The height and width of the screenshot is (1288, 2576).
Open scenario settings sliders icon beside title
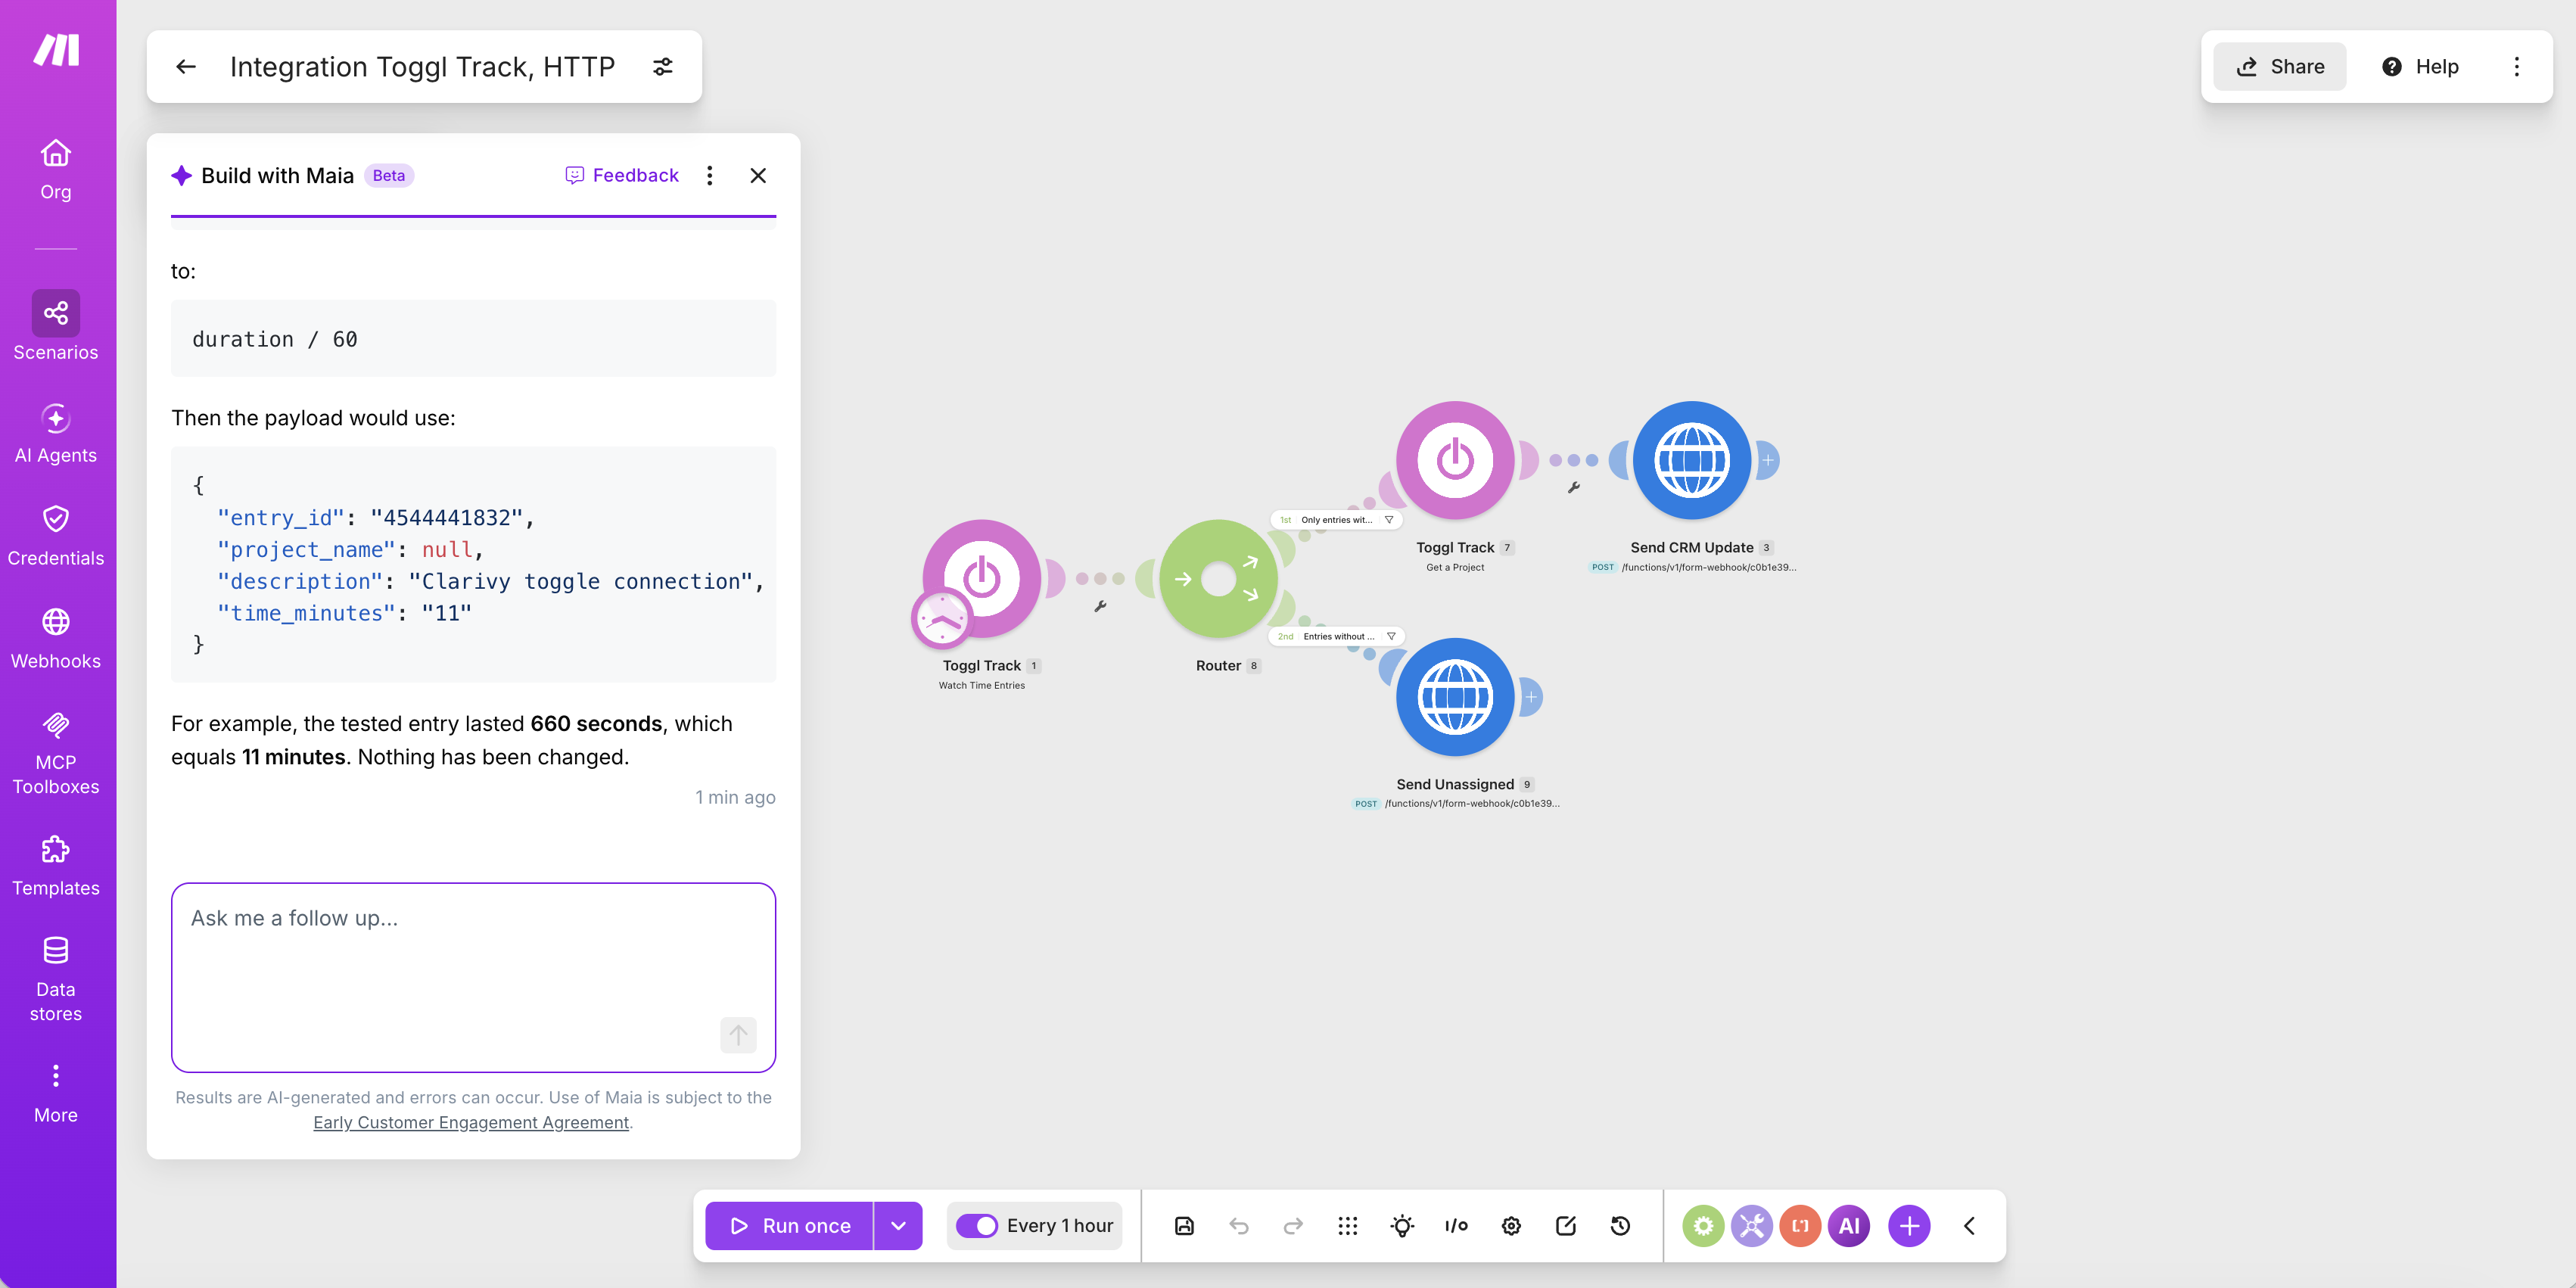[x=663, y=67]
